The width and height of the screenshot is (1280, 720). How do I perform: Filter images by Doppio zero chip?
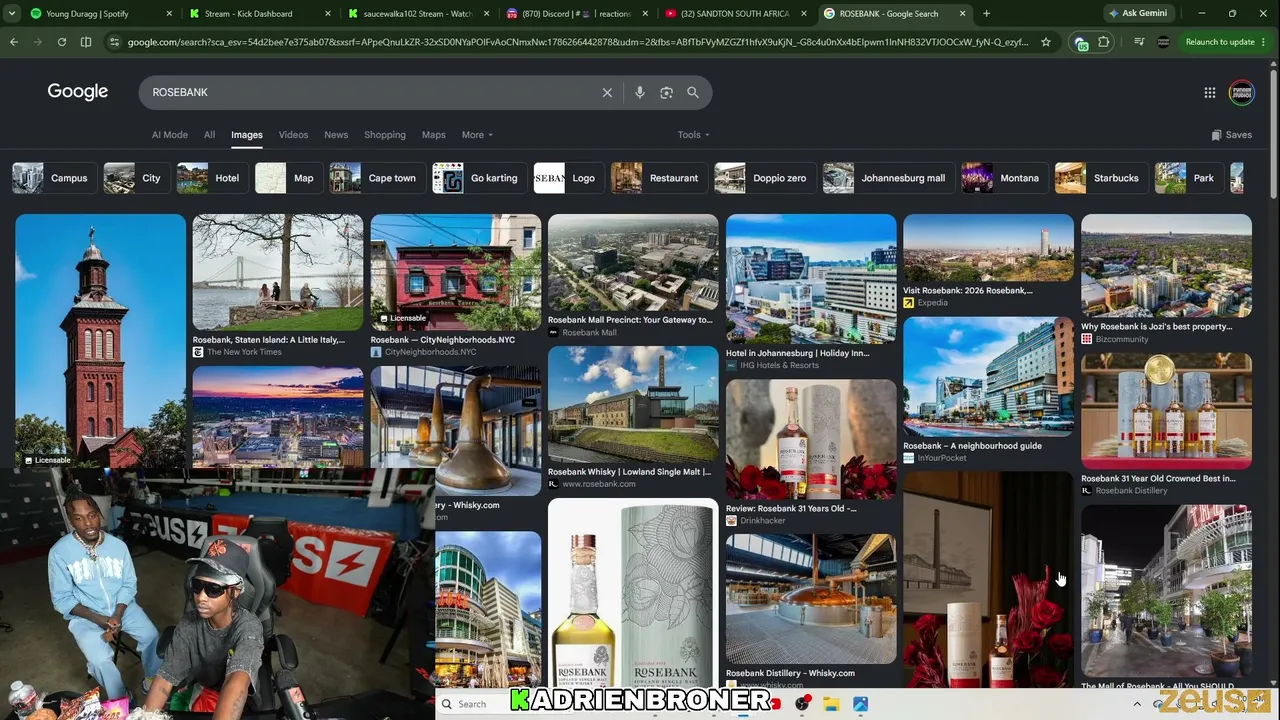pos(765,178)
